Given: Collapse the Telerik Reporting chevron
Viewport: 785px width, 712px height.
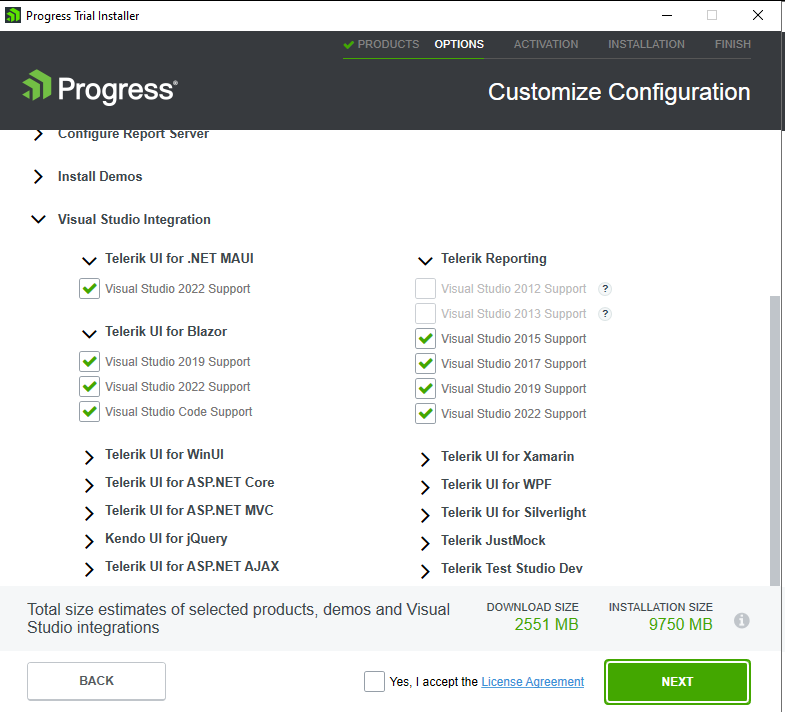Looking at the screenshot, I should [x=423, y=260].
